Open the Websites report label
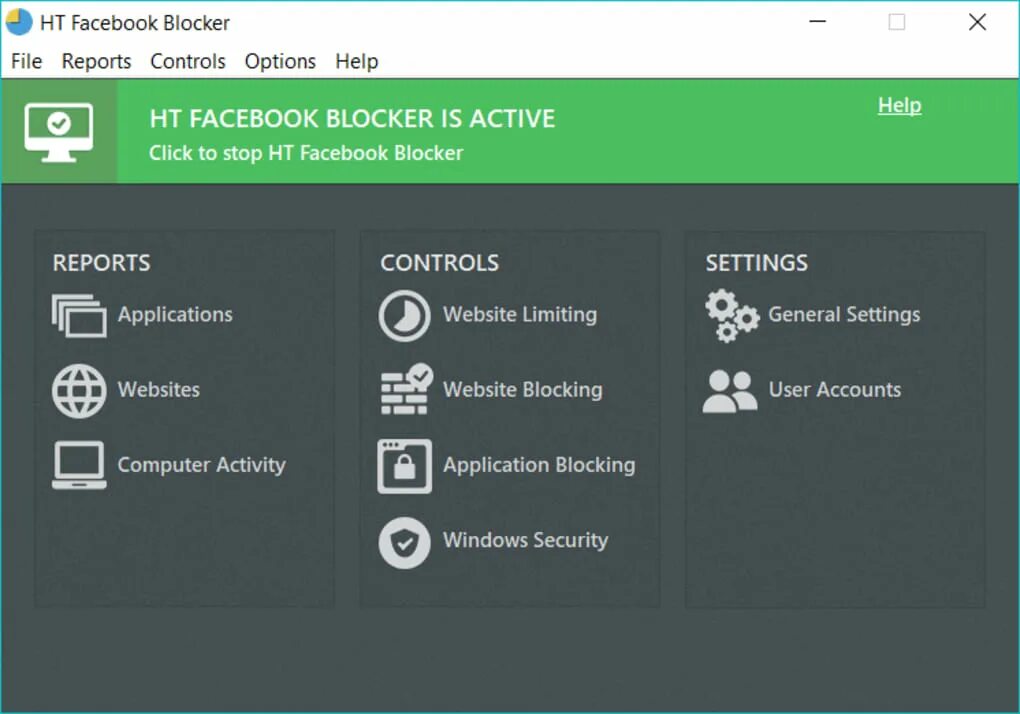Image resolution: width=1020 pixels, height=714 pixels. coord(159,390)
